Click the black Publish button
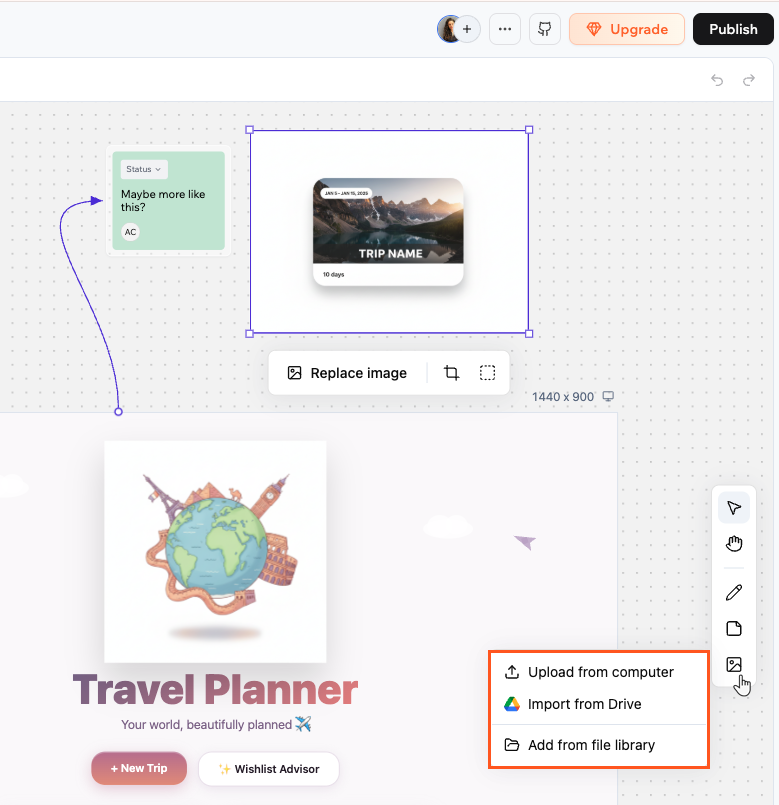The height and width of the screenshot is (805, 779). click(733, 29)
